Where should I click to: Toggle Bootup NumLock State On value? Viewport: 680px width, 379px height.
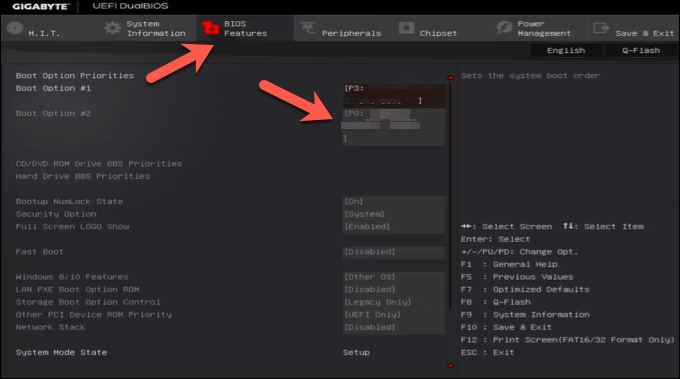[x=394, y=202]
